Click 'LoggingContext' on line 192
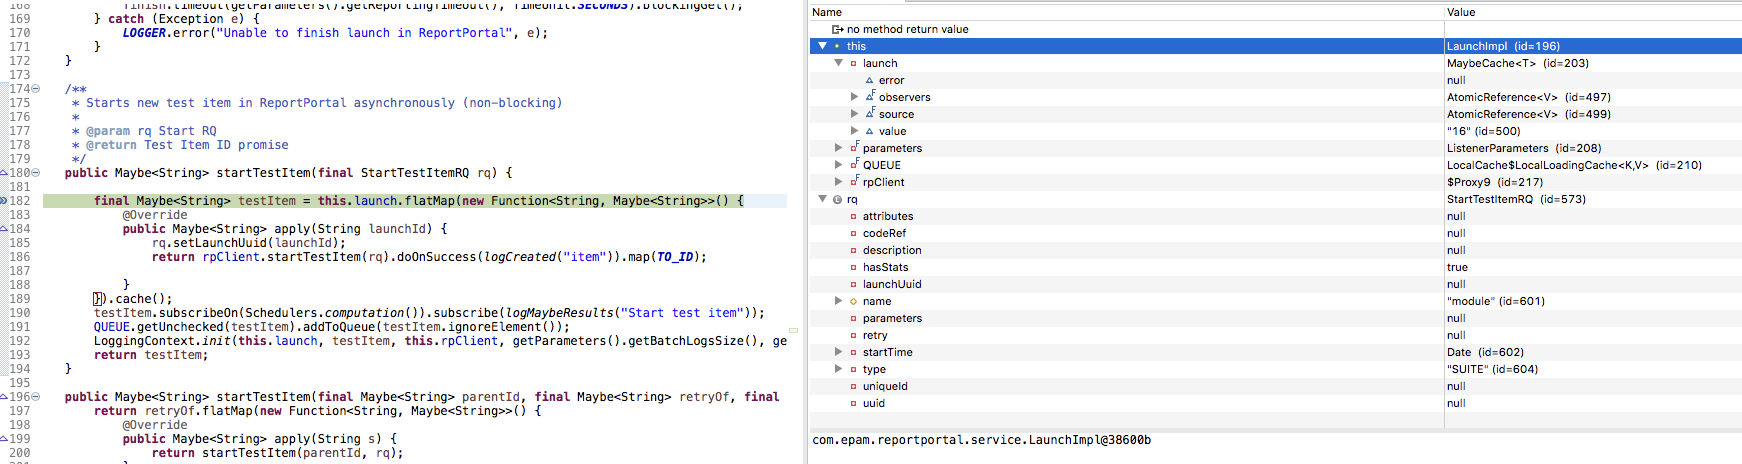Viewport: 1742px width, 464px height. [x=144, y=341]
